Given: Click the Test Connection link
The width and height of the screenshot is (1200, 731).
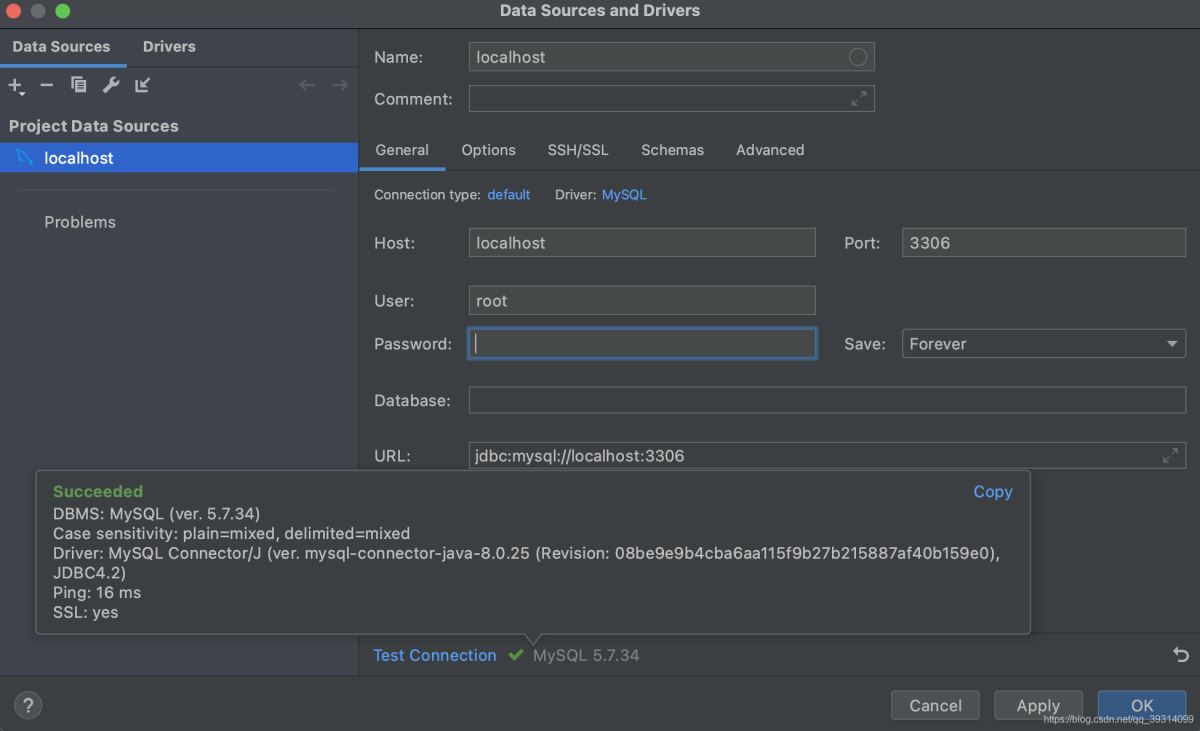Looking at the screenshot, I should [434, 655].
